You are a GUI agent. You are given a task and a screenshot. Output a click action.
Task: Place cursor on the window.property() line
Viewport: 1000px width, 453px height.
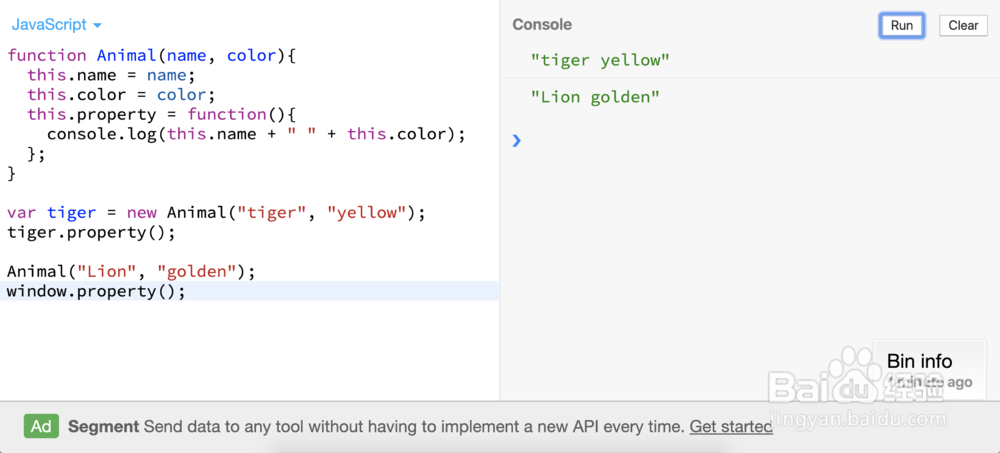(x=96, y=291)
